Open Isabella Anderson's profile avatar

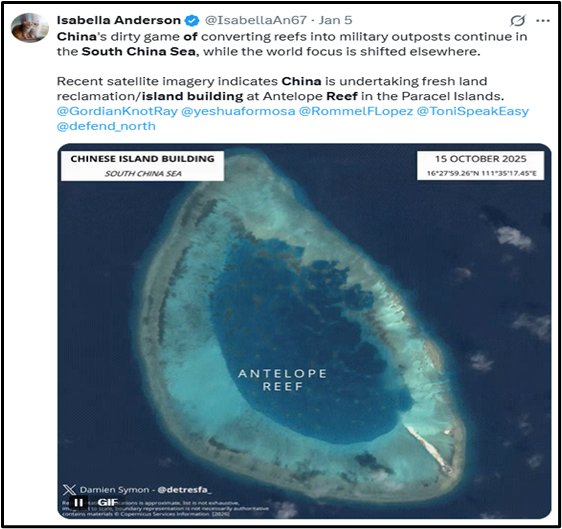coord(30,28)
